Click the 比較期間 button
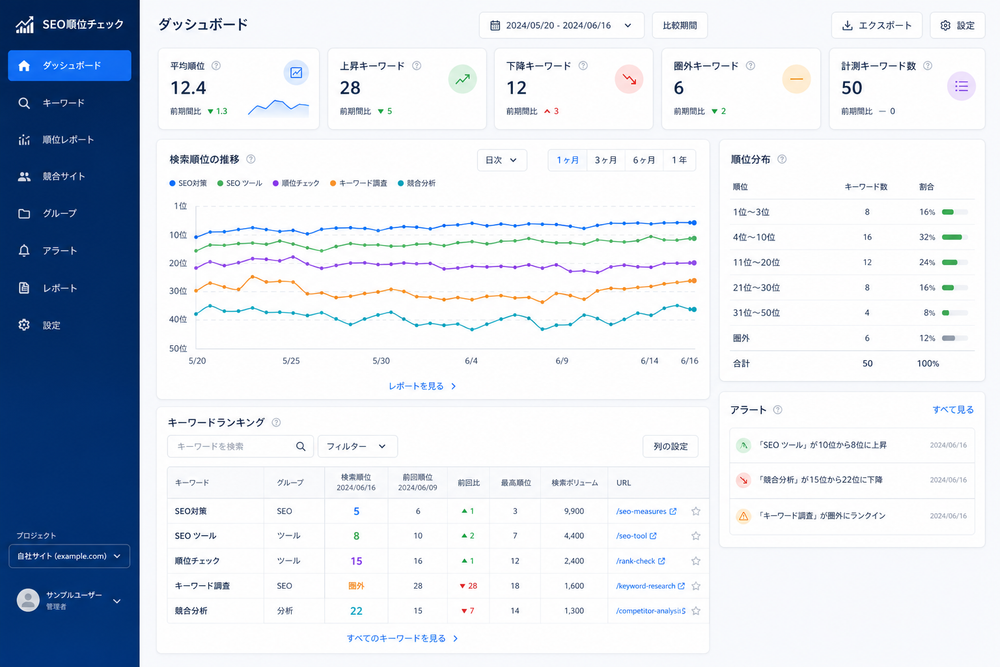Screen dimensions: 1000x667 (680, 26)
